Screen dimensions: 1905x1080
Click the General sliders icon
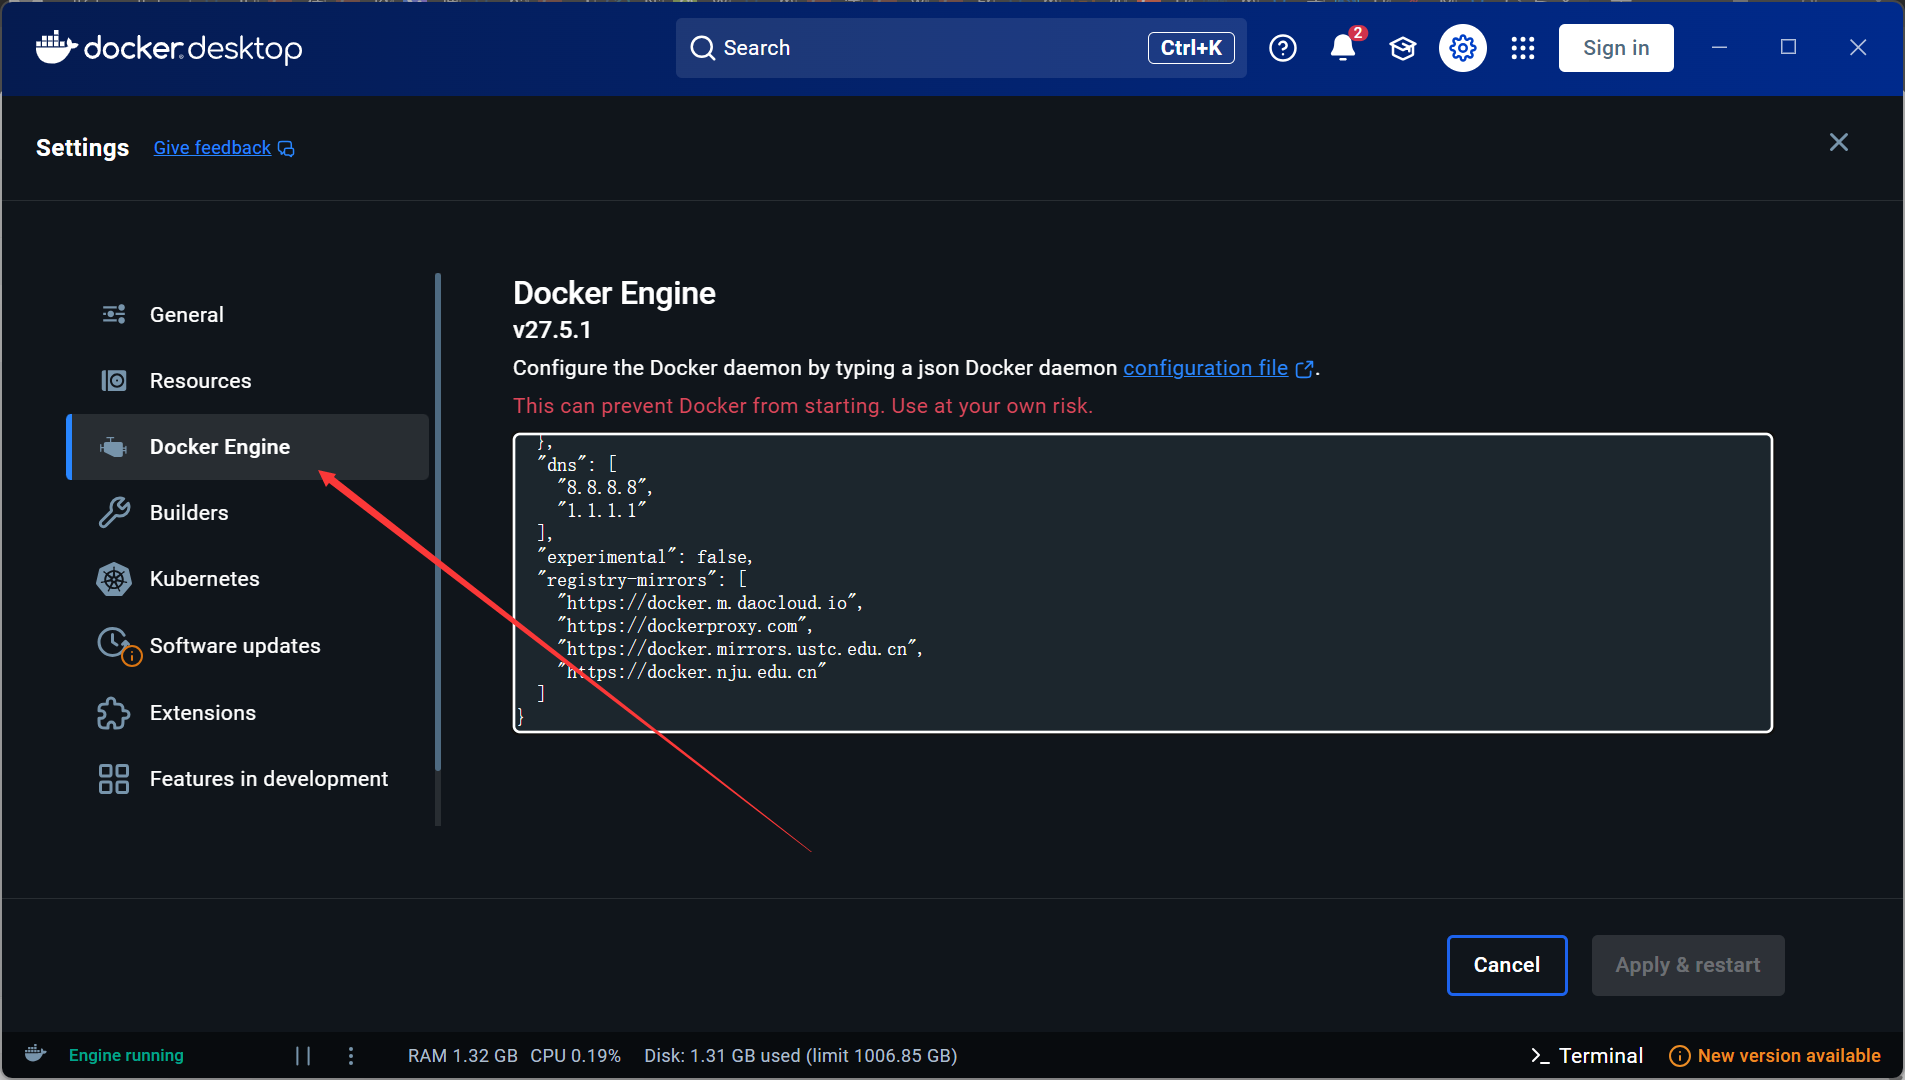click(x=114, y=314)
